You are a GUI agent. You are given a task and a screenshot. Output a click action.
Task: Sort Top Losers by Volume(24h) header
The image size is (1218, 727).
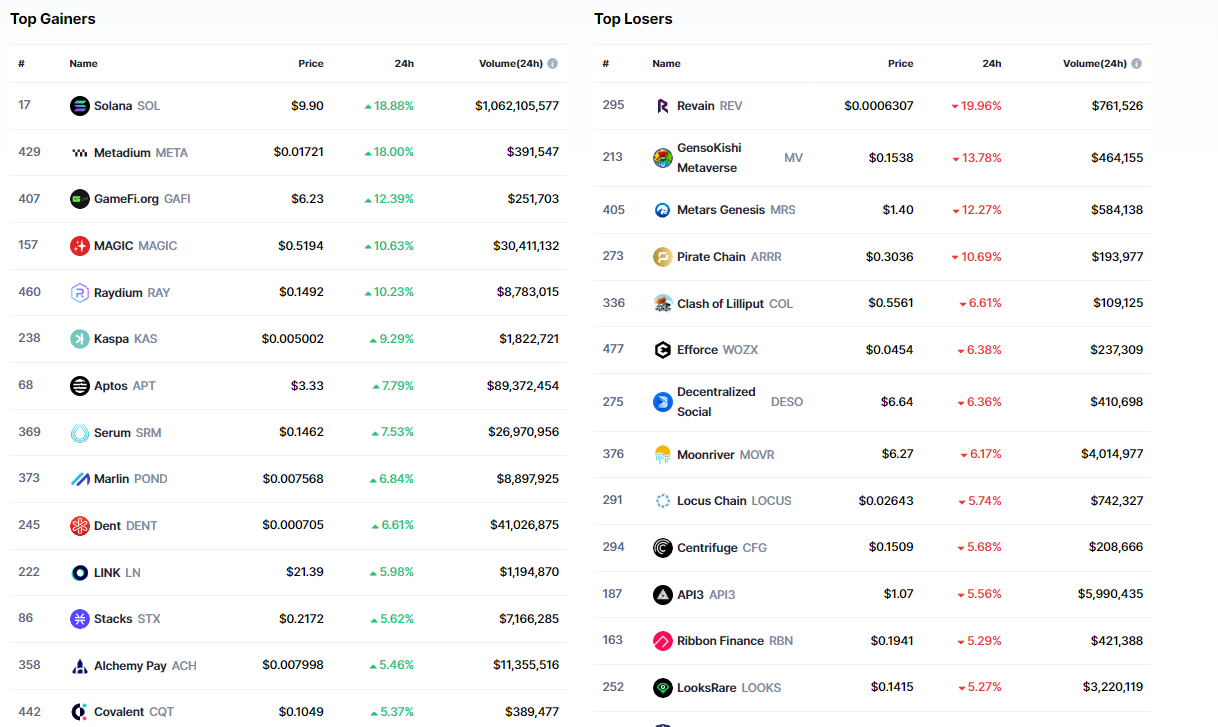click(x=1094, y=64)
